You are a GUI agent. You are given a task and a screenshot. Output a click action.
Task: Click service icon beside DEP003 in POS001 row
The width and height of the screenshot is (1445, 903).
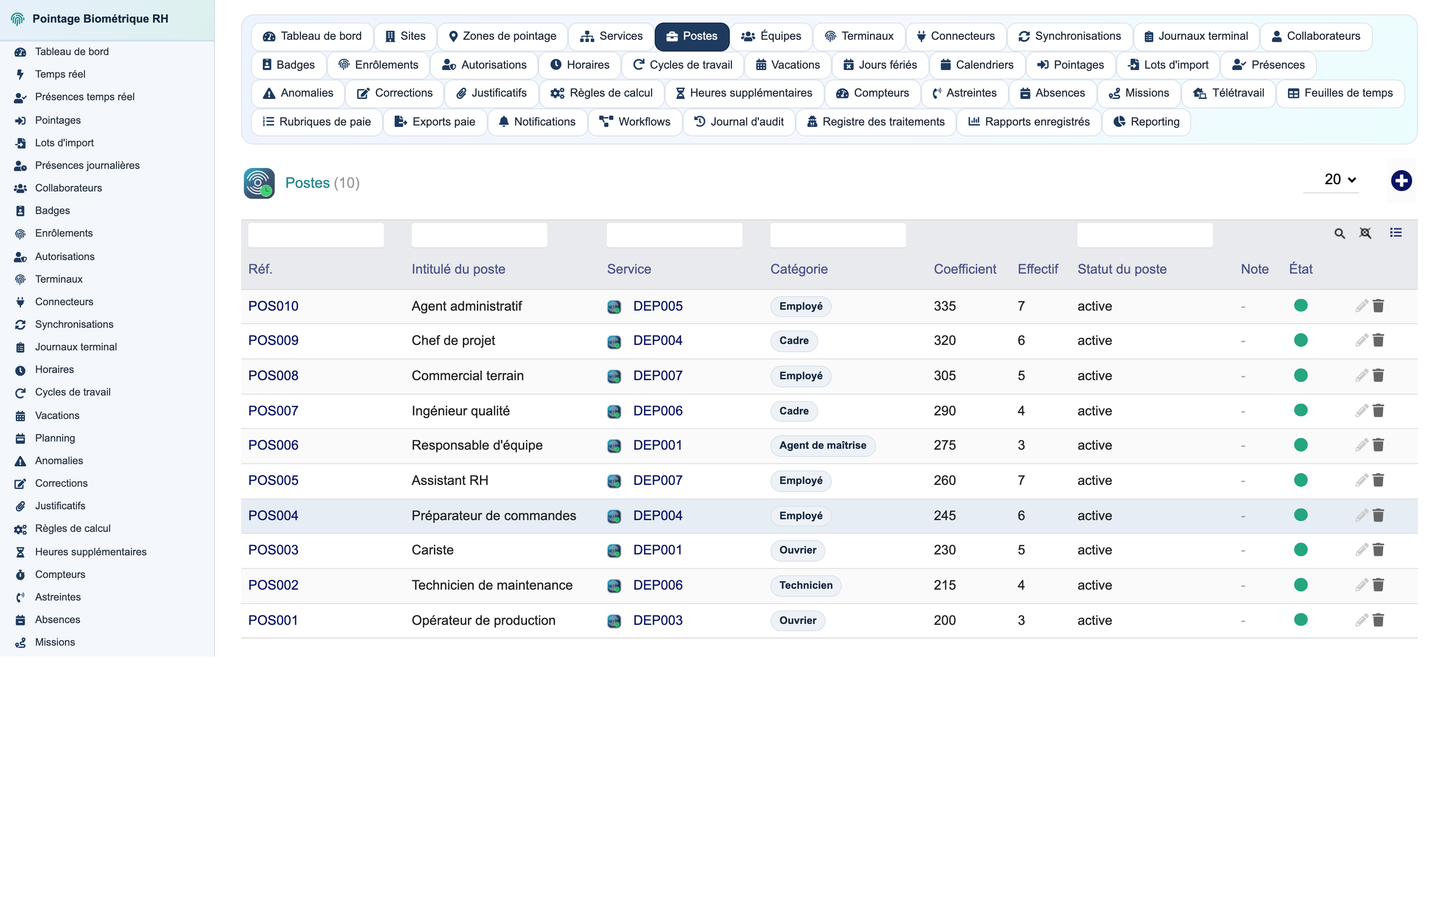[614, 621]
